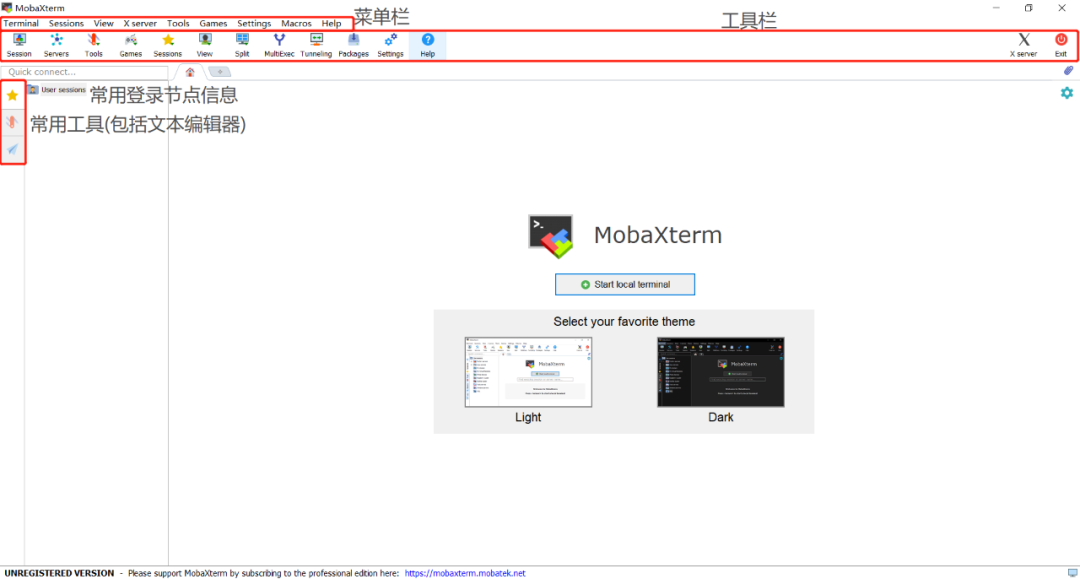The image size is (1080, 579).
Task: Launch Games from the toolbar
Action: pyautogui.click(x=130, y=44)
